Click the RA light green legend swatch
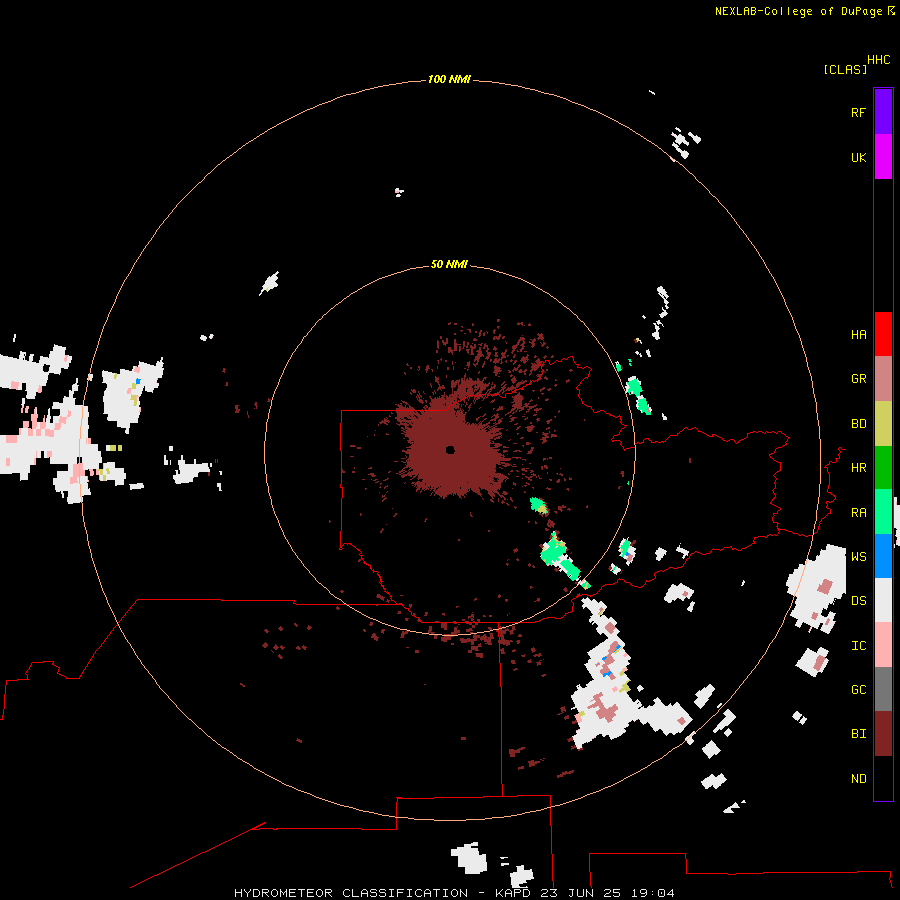Image resolution: width=900 pixels, height=900 pixels. [x=883, y=512]
